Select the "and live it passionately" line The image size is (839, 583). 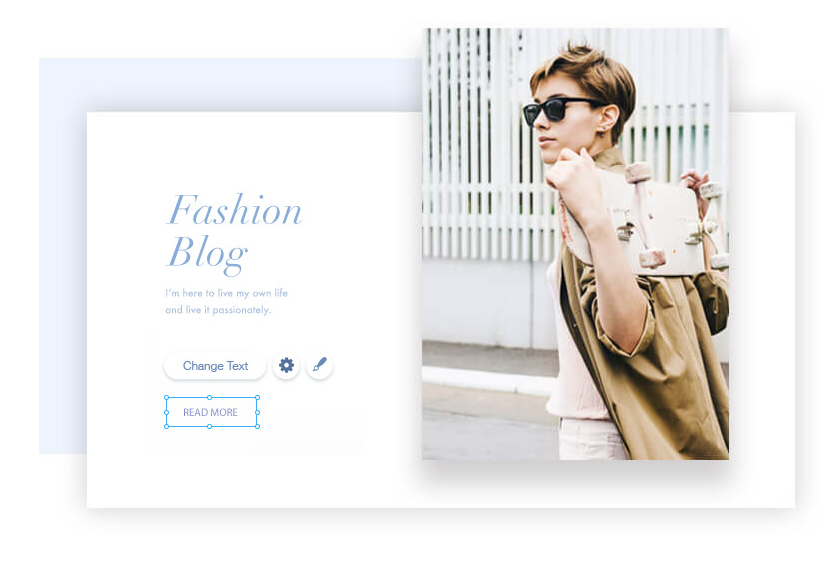pos(218,310)
